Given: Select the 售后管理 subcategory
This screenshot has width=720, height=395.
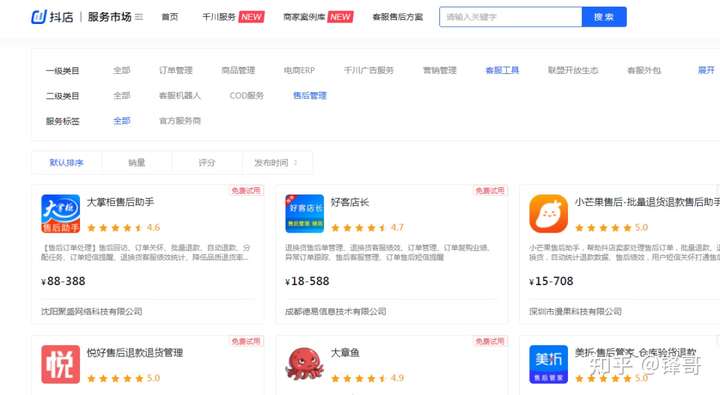Looking at the screenshot, I should click(x=309, y=96).
